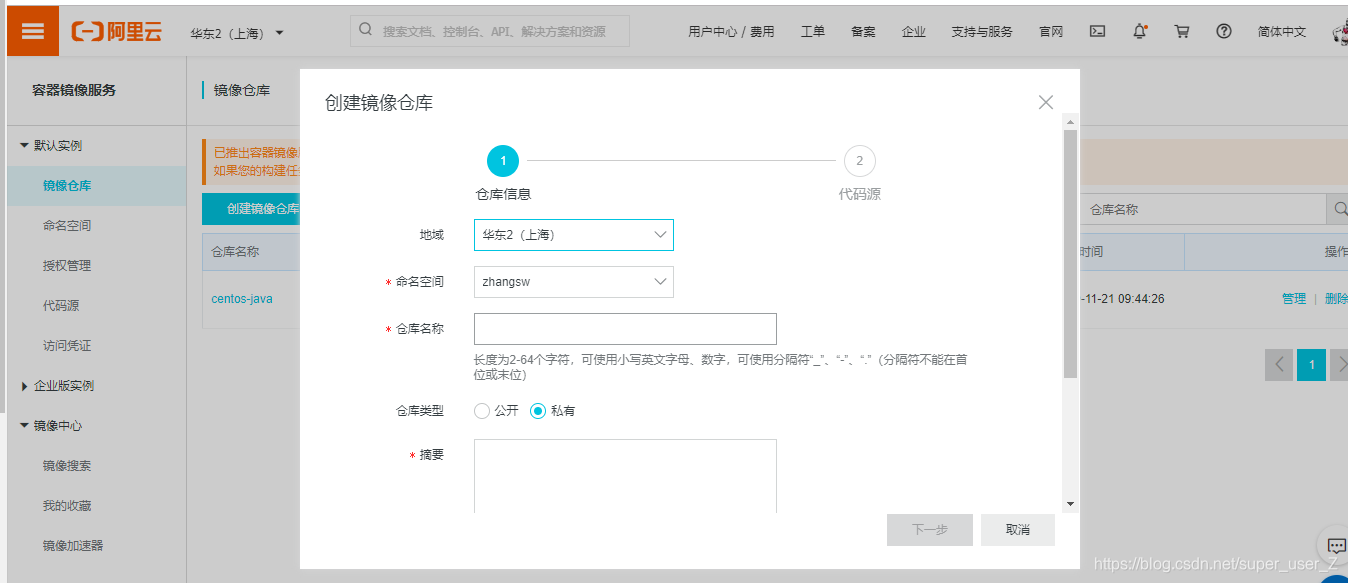
Task: Close the 创建镜像仓库 dialog
Action: (x=1046, y=102)
